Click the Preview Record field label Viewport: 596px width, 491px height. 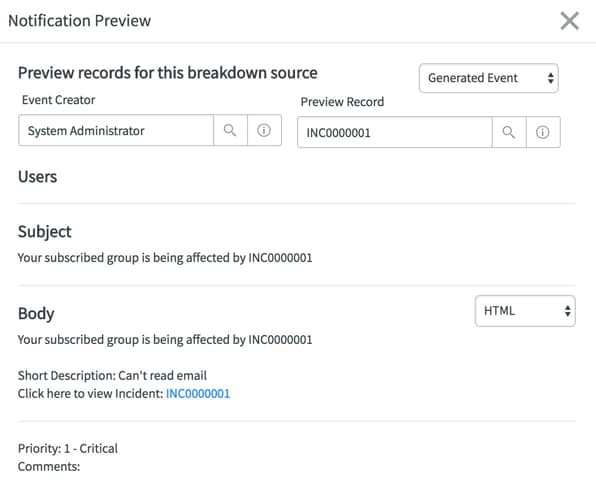(342, 102)
